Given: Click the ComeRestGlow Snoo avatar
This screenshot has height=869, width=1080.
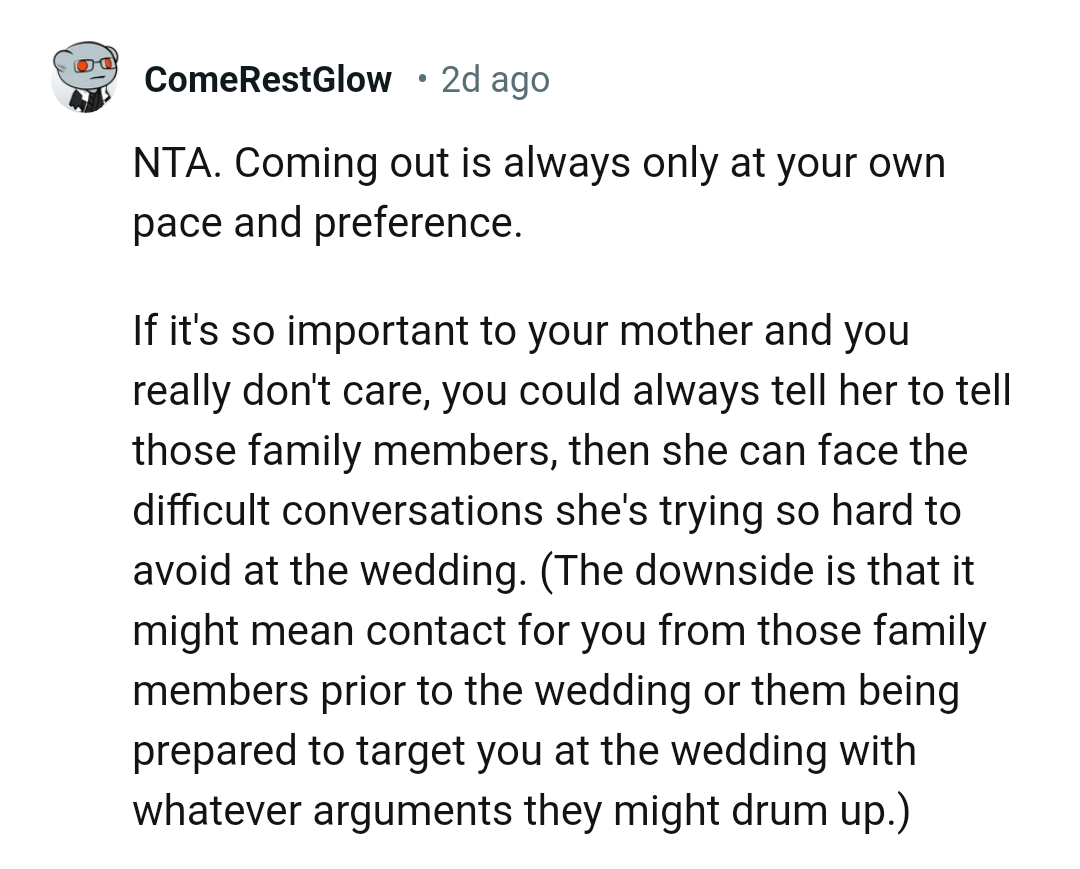Looking at the screenshot, I should (84, 77).
